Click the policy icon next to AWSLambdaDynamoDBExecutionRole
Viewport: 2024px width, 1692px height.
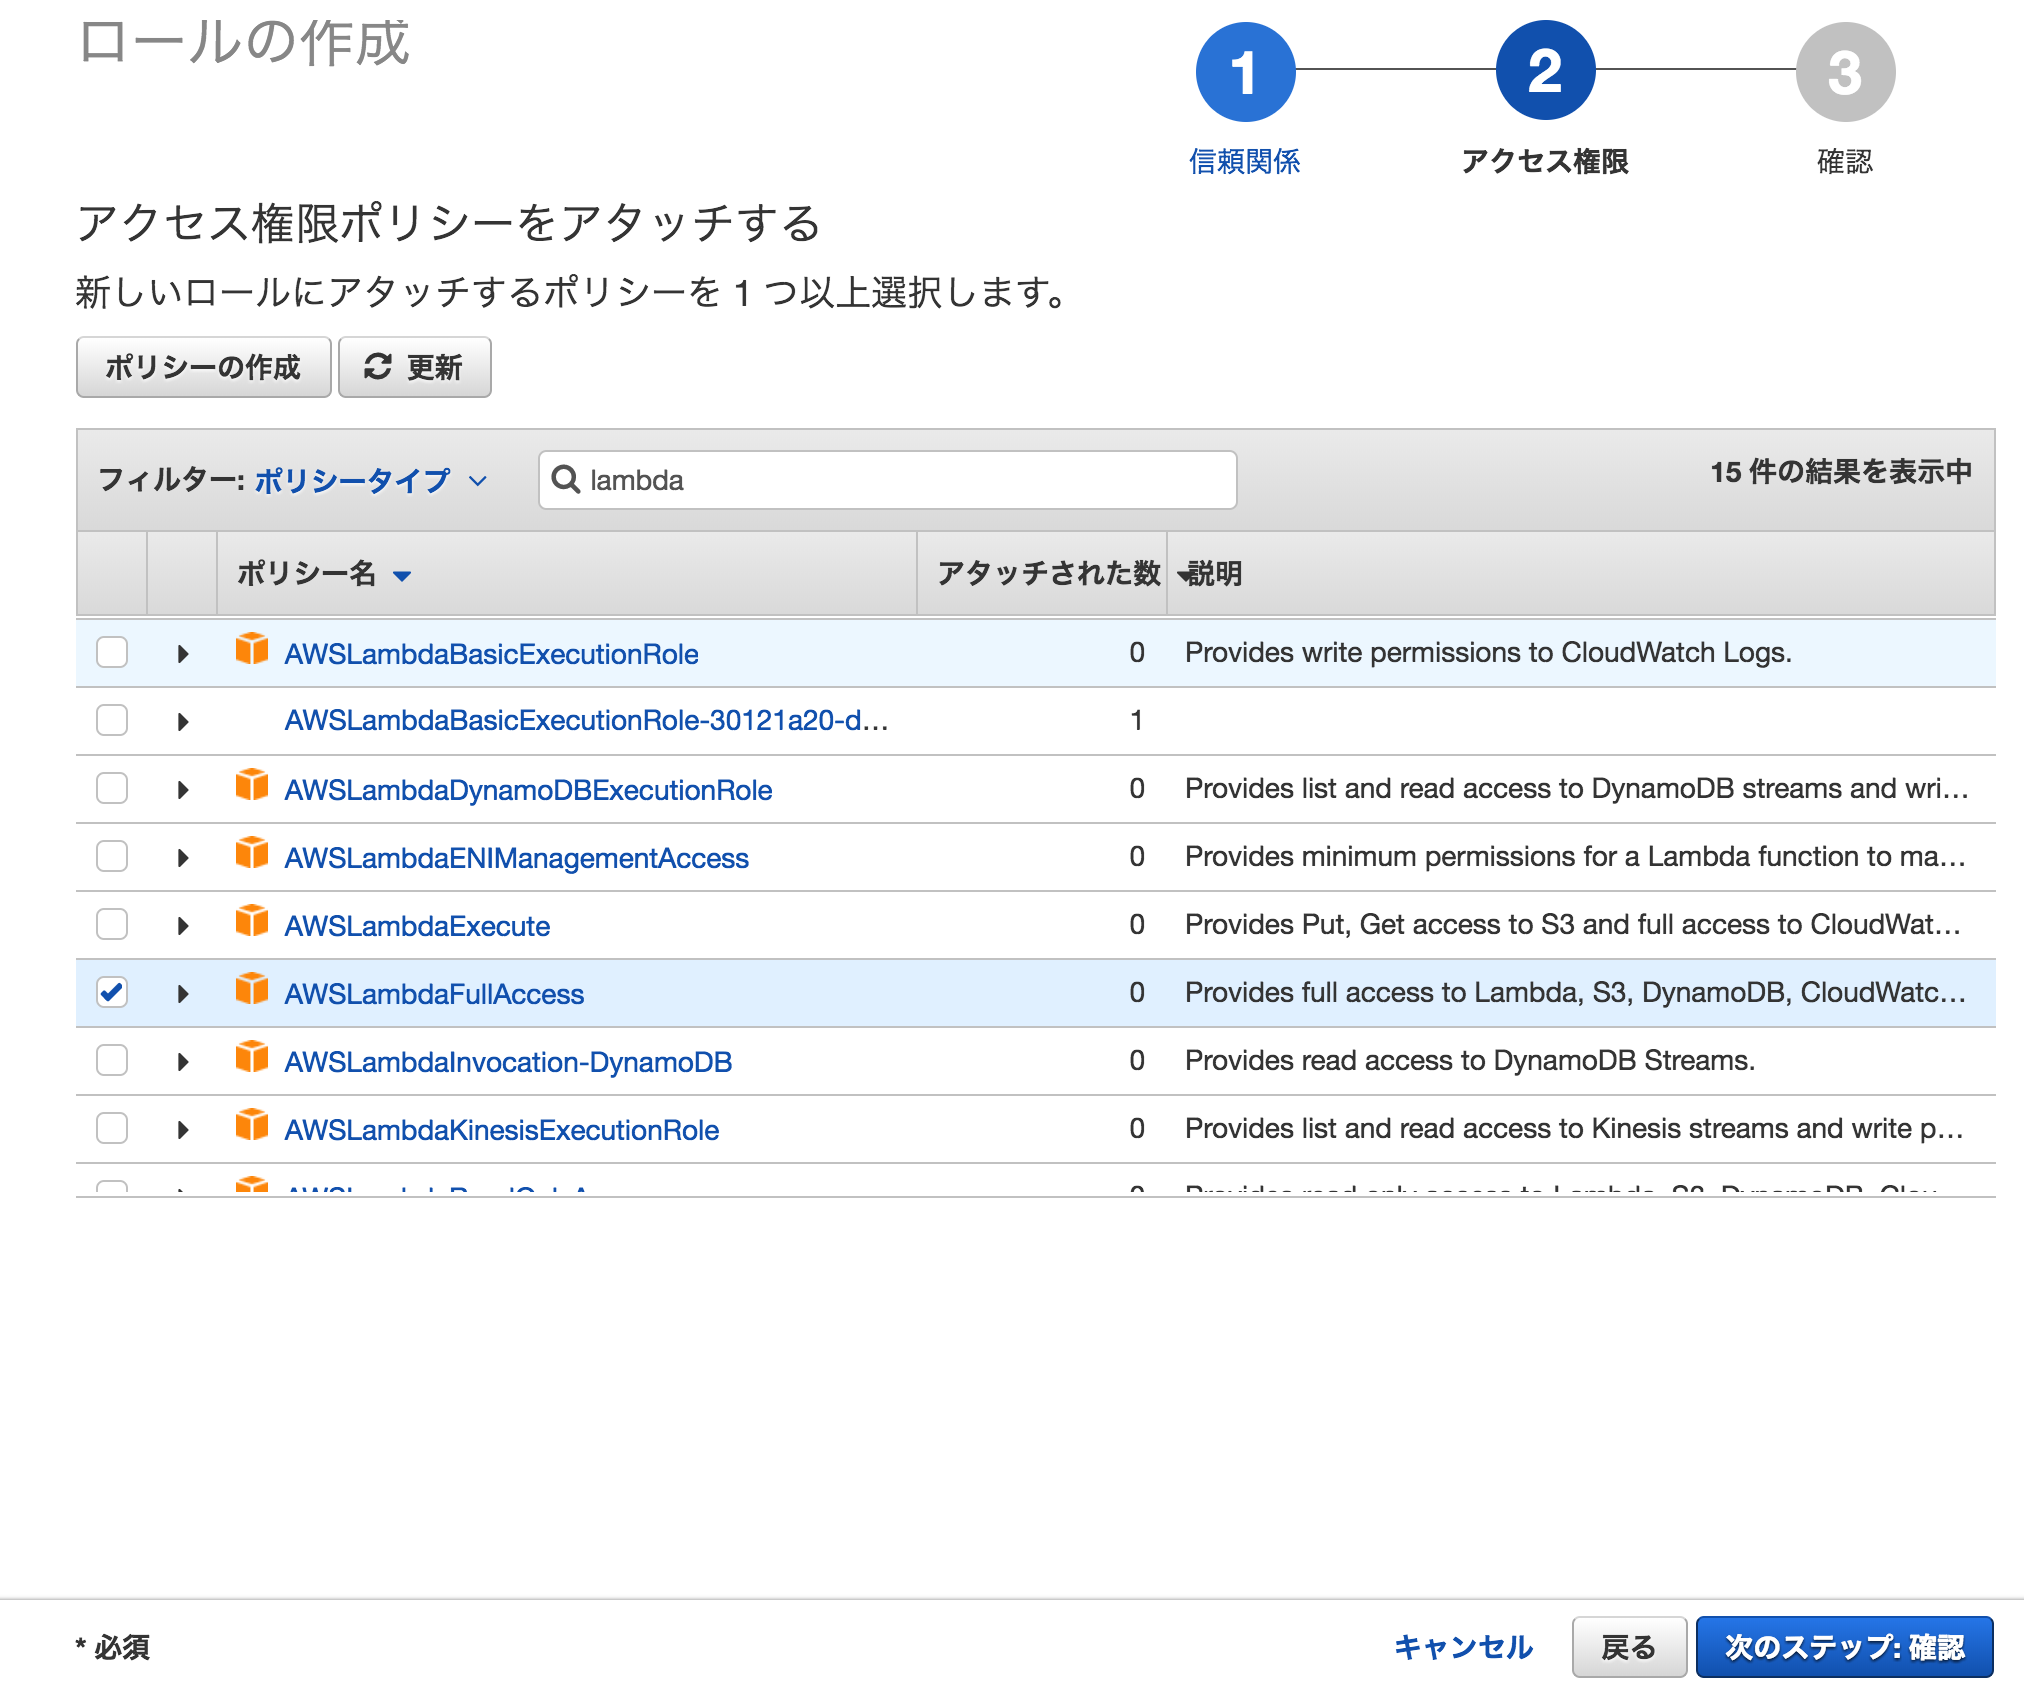click(251, 785)
